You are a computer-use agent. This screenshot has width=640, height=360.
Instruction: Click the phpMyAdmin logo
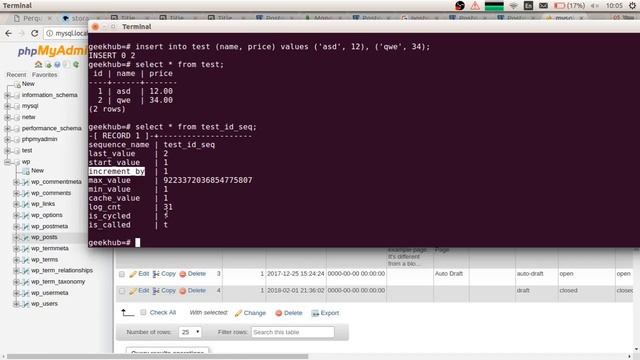point(52,51)
